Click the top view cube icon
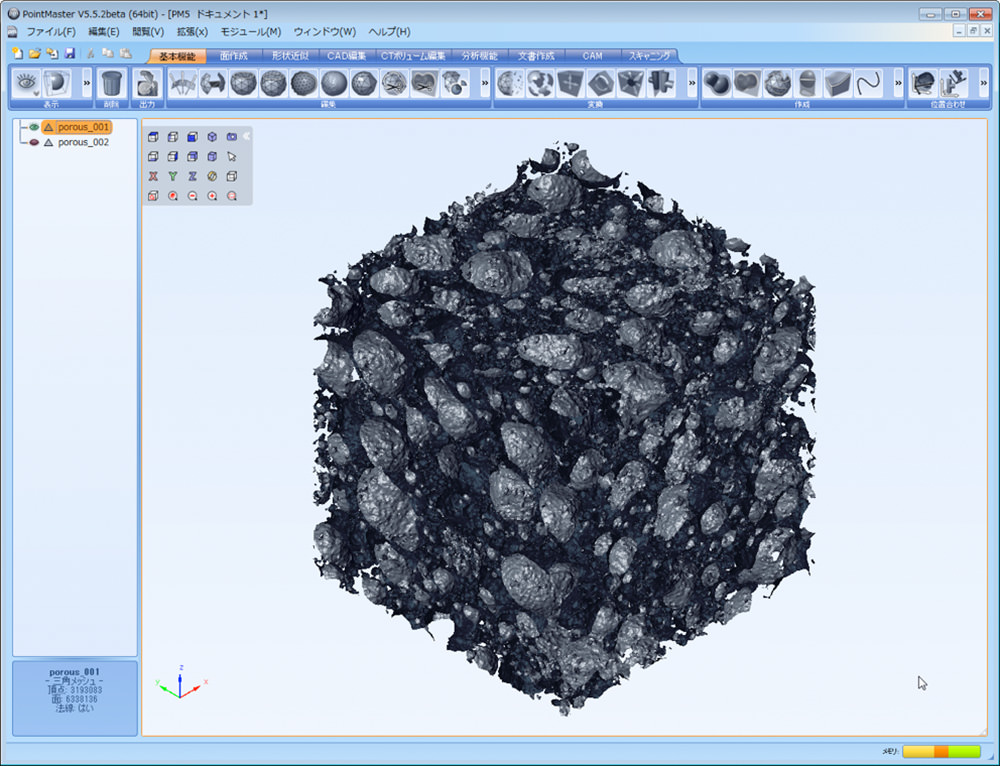This screenshot has height=766, width=1000. coord(153,136)
